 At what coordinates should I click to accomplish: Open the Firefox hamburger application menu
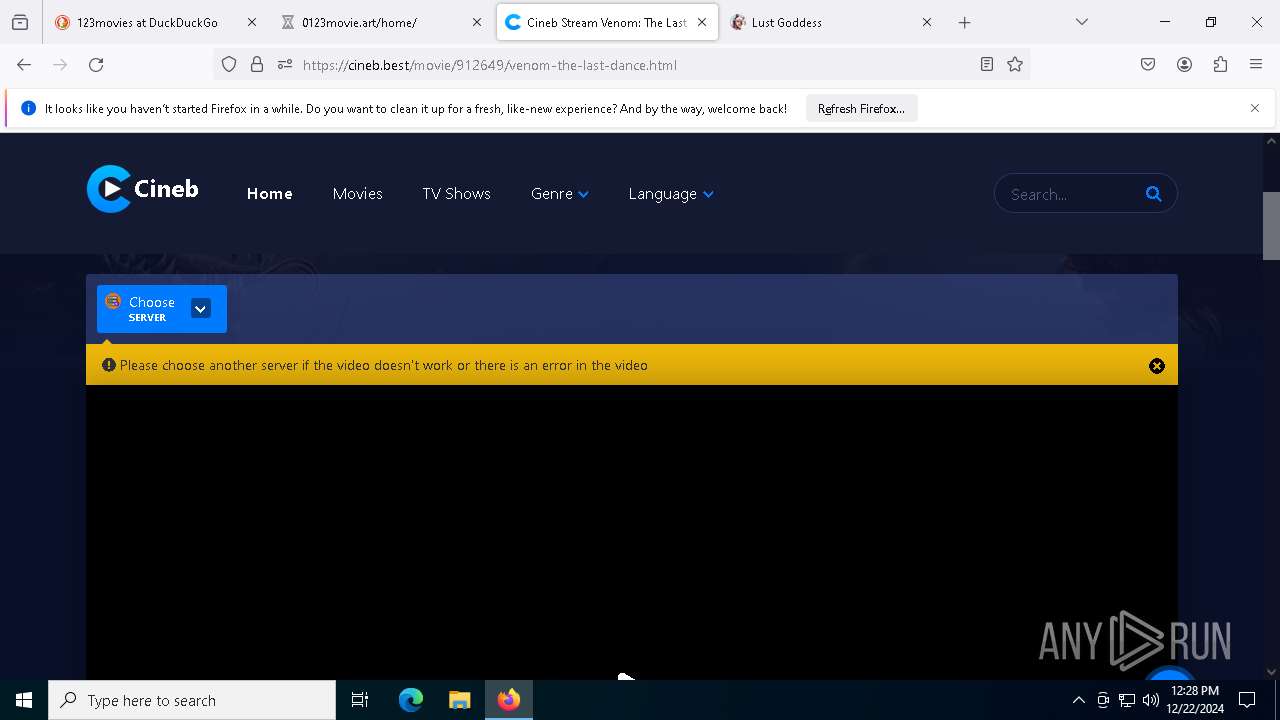click(x=1256, y=65)
